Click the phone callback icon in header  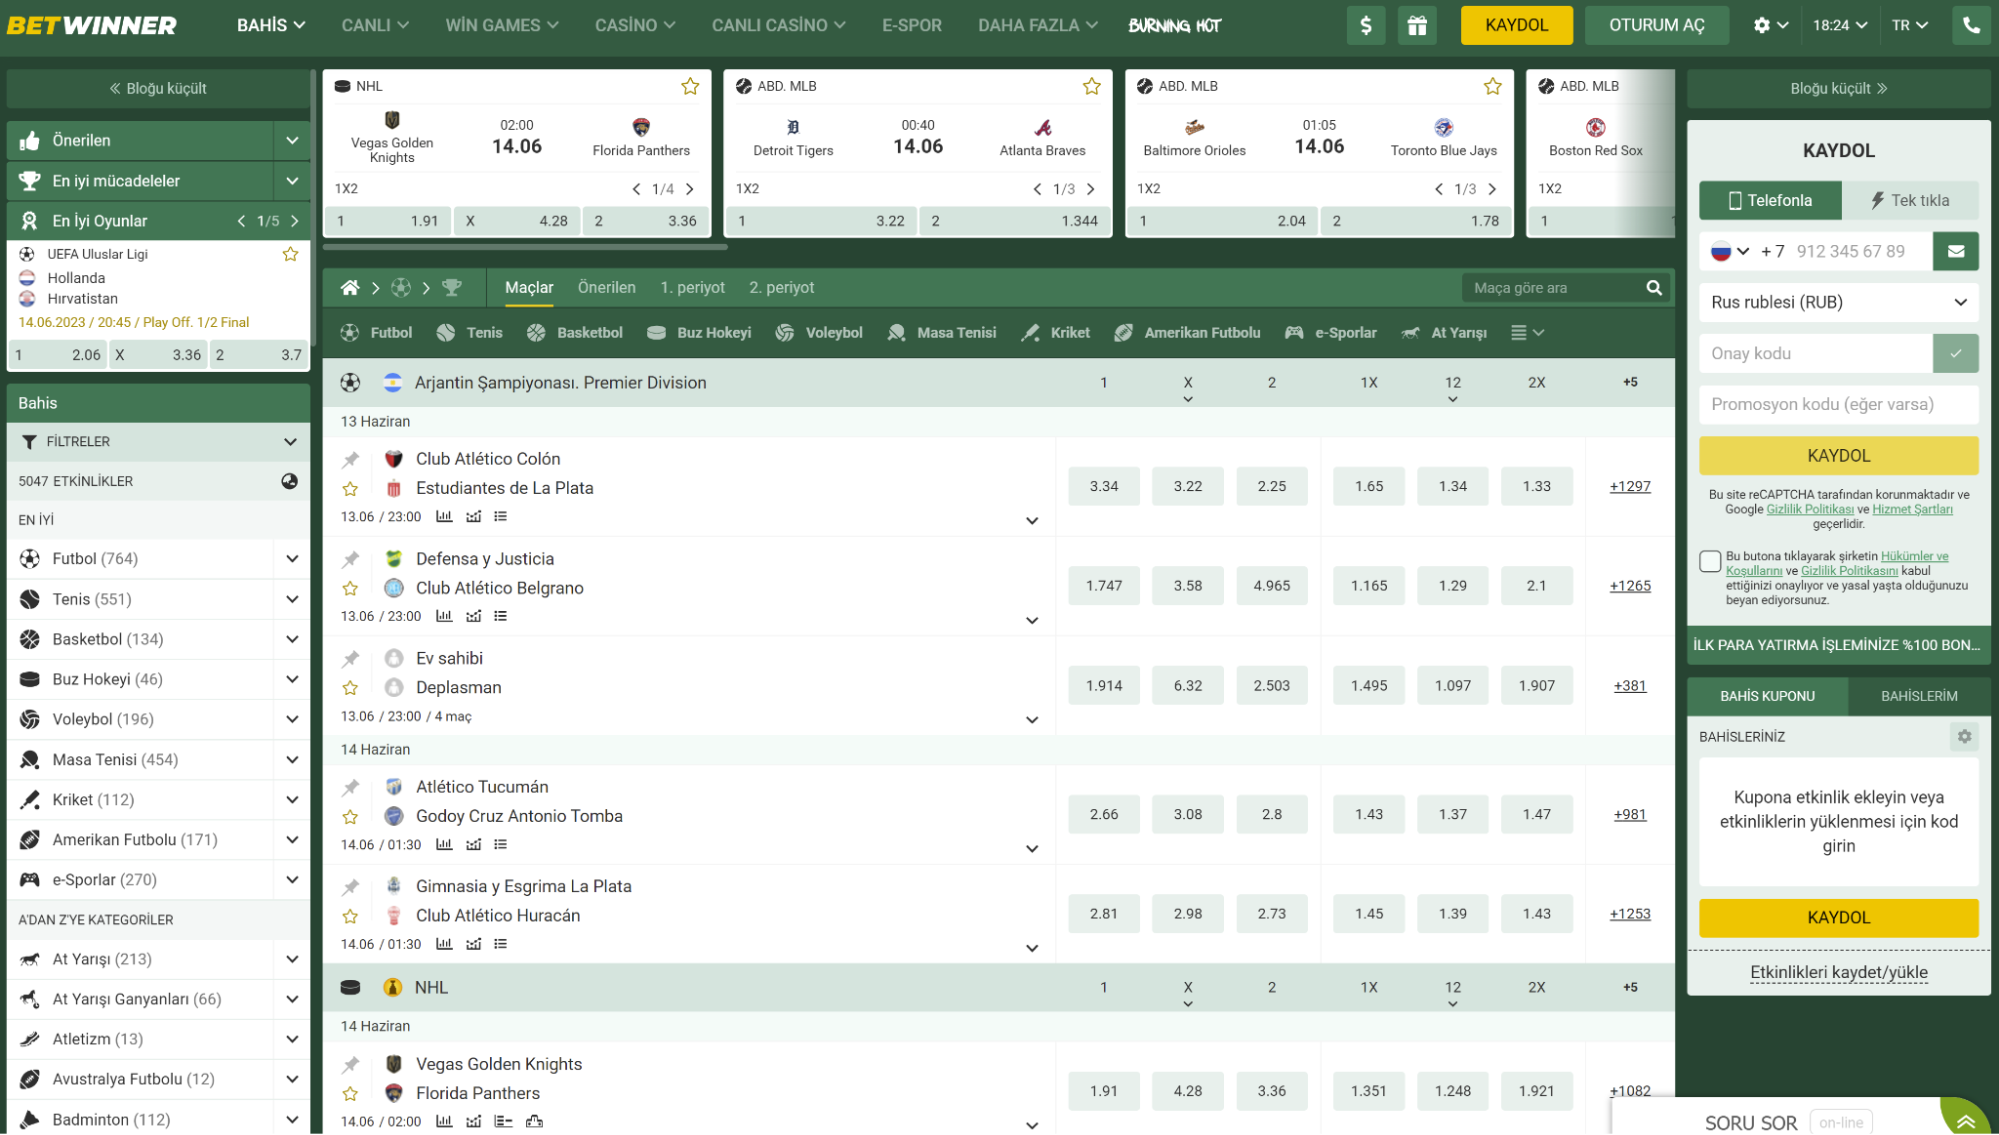point(1970,26)
